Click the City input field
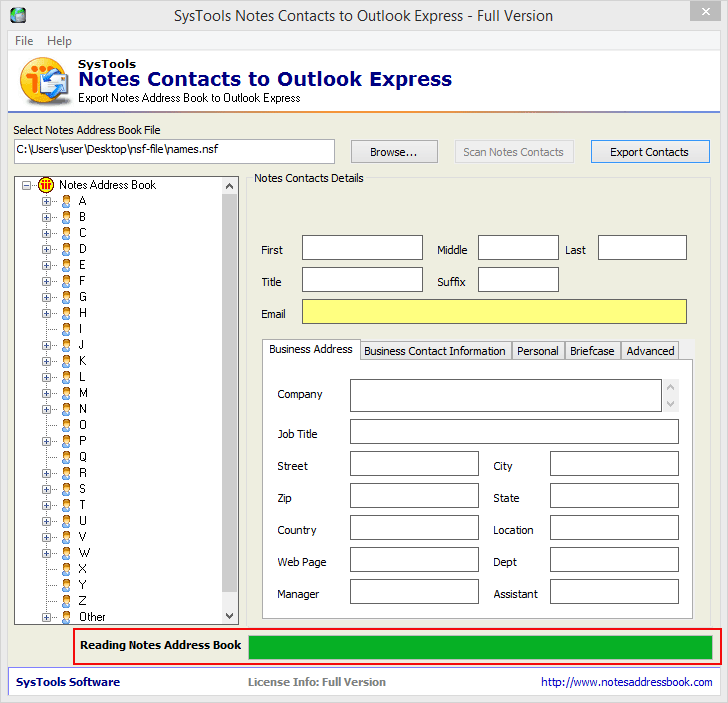The height and width of the screenshot is (703, 728). [614, 463]
